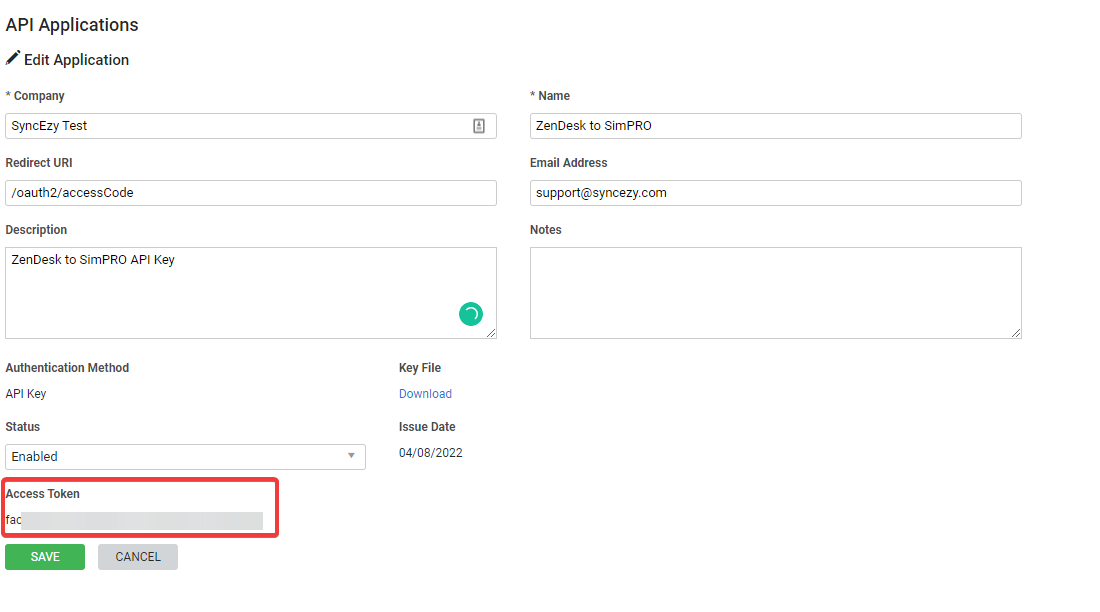Click inside the empty Notes text area
The height and width of the screenshot is (612, 1100).
[775, 293]
